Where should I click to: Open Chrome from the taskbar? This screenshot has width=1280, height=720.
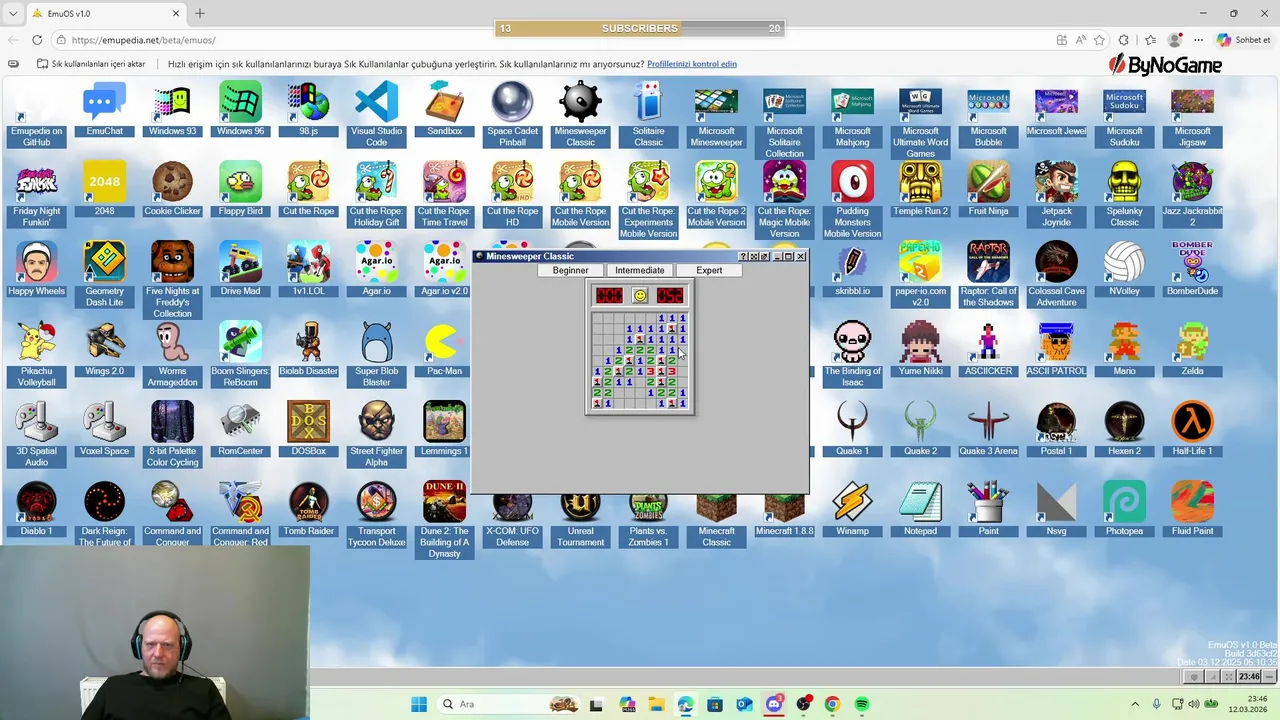(832, 704)
